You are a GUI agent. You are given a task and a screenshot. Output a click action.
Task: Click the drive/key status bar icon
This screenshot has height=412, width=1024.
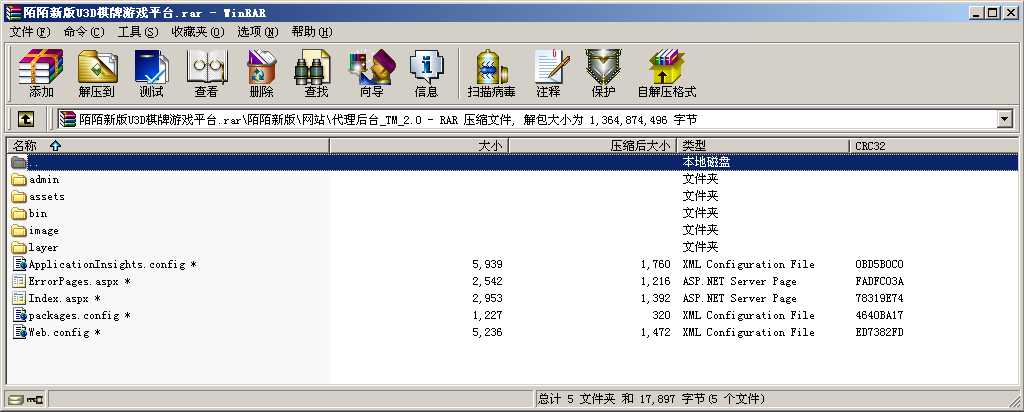[25, 399]
